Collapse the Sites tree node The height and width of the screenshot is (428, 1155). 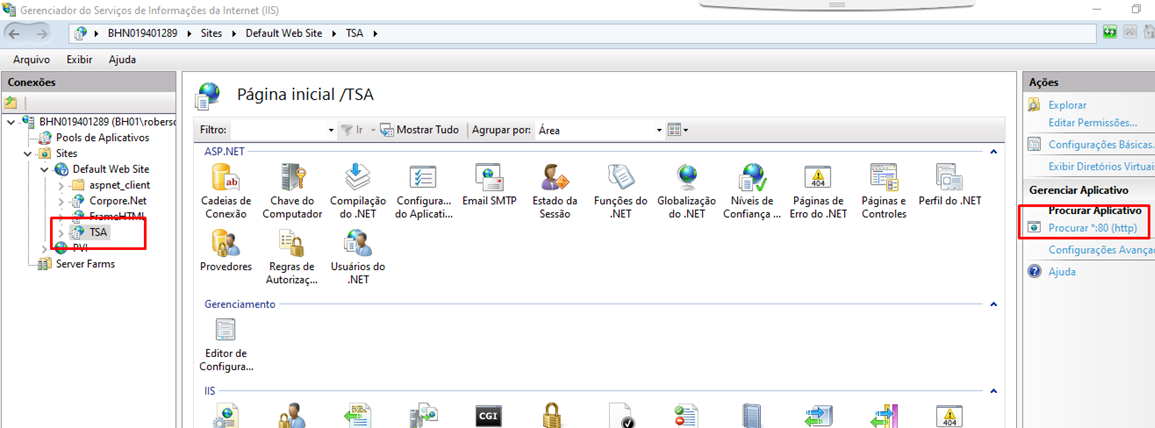(27, 153)
